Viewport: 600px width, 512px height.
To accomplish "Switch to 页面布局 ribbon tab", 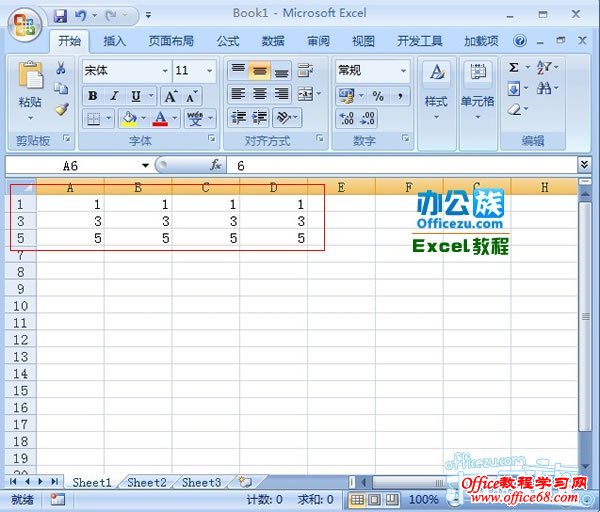I will (x=171, y=41).
